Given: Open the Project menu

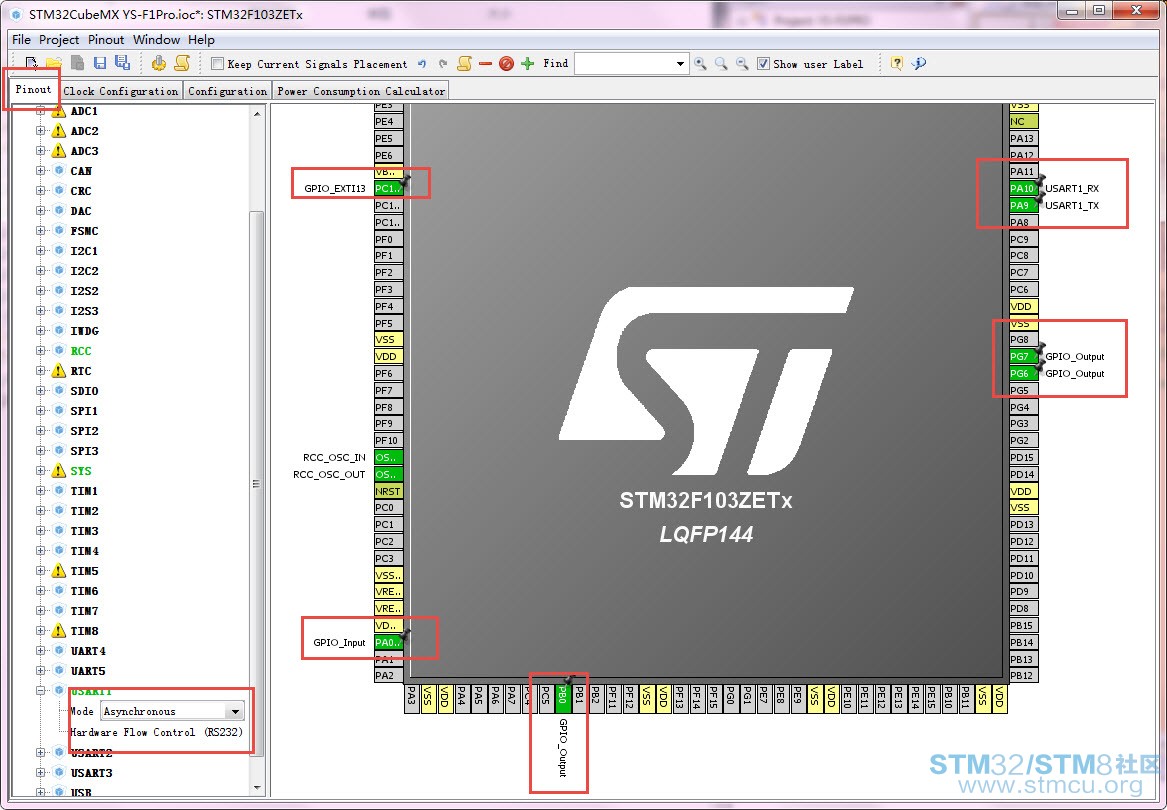Looking at the screenshot, I should click(x=59, y=39).
